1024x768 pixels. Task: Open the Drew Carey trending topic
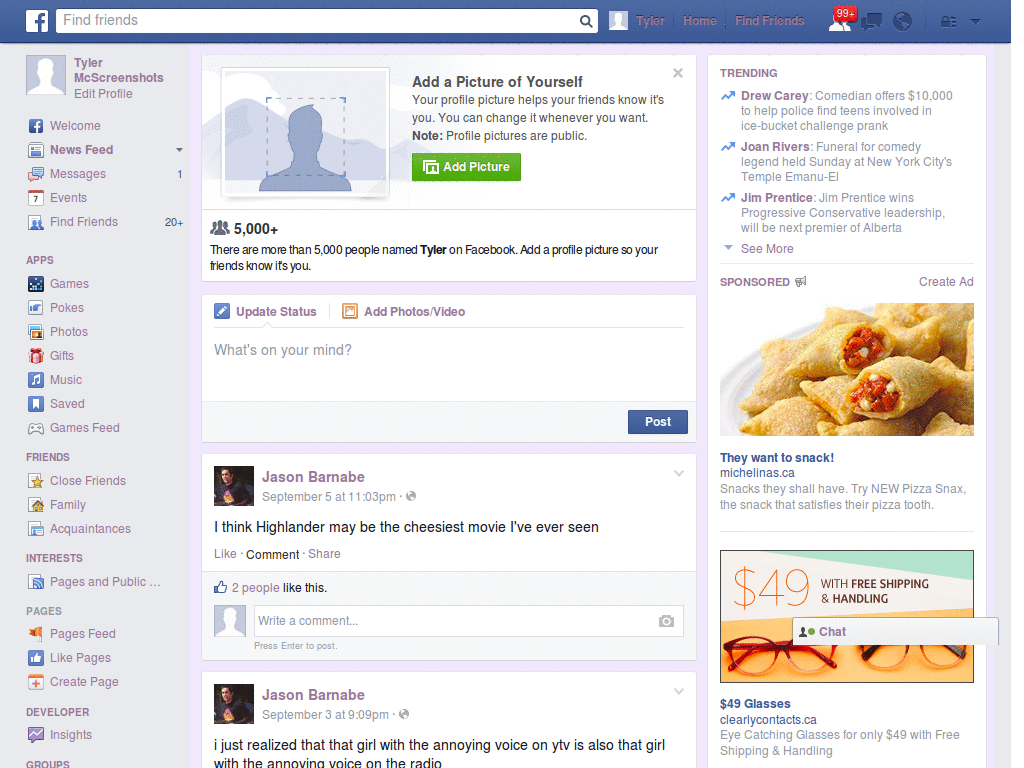point(775,96)
